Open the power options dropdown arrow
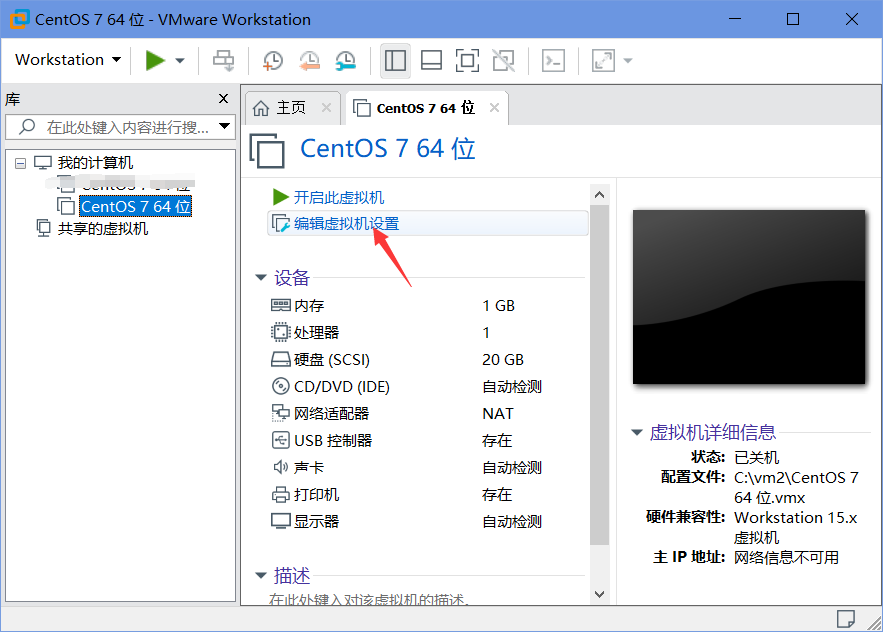The image size is (883, 632). (x=180, y=60)
